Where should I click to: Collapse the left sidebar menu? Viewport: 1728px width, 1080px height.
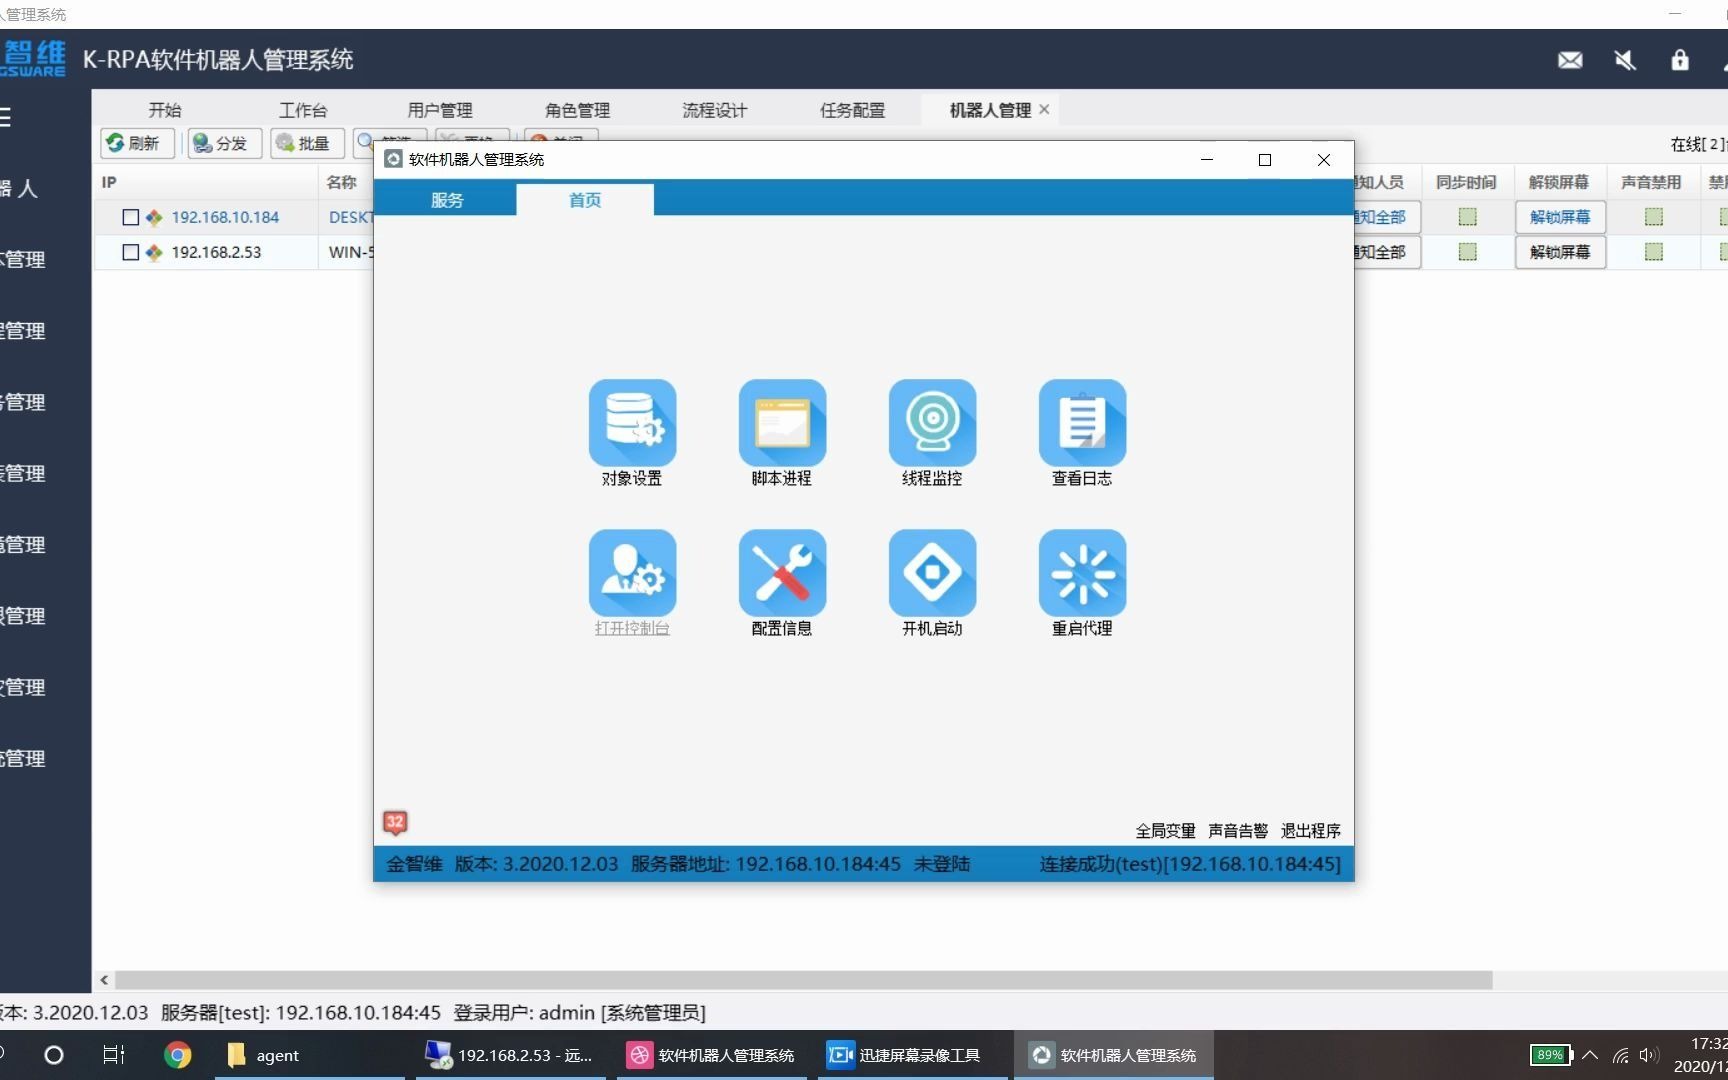tap(8, 117)
